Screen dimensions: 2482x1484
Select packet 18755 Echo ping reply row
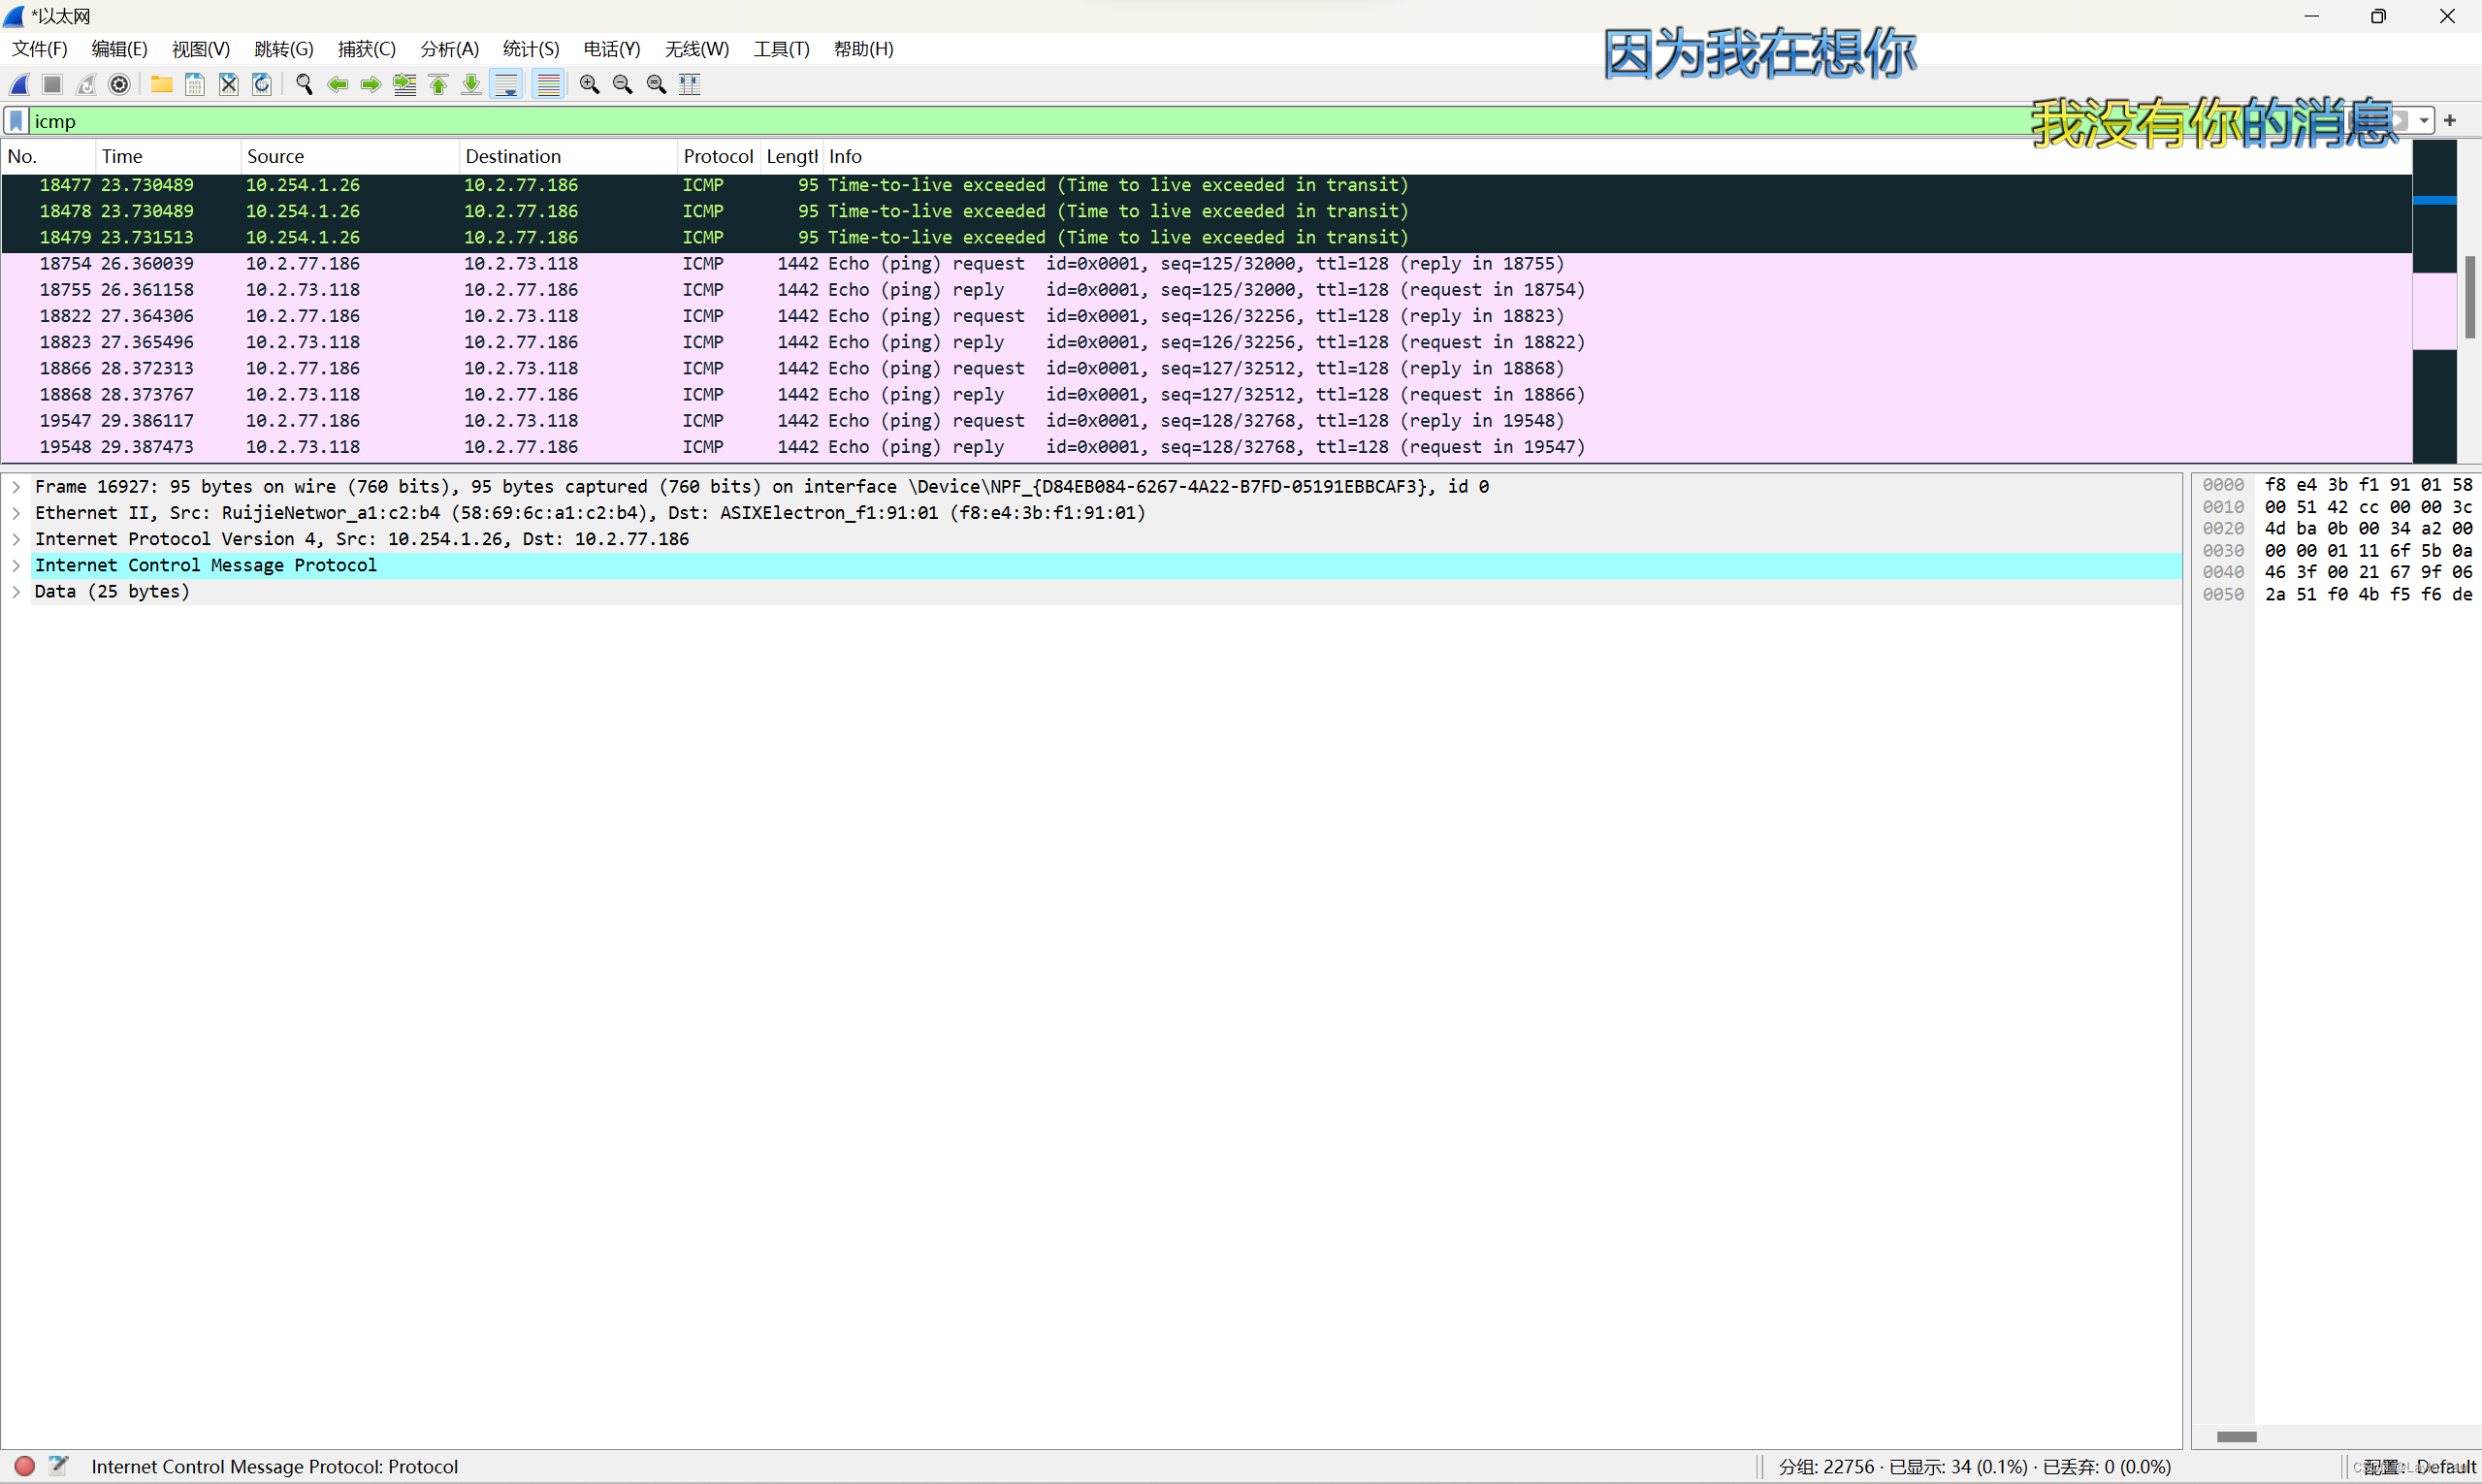(1206, 290)
